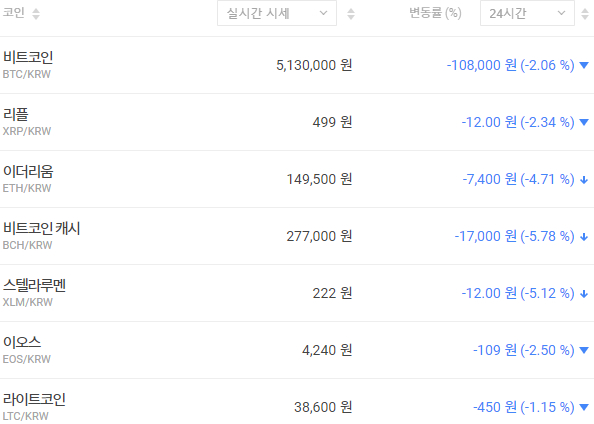Click the down arrow icon on 이더리움 row
Screen dimensions: 594x424
584,180
